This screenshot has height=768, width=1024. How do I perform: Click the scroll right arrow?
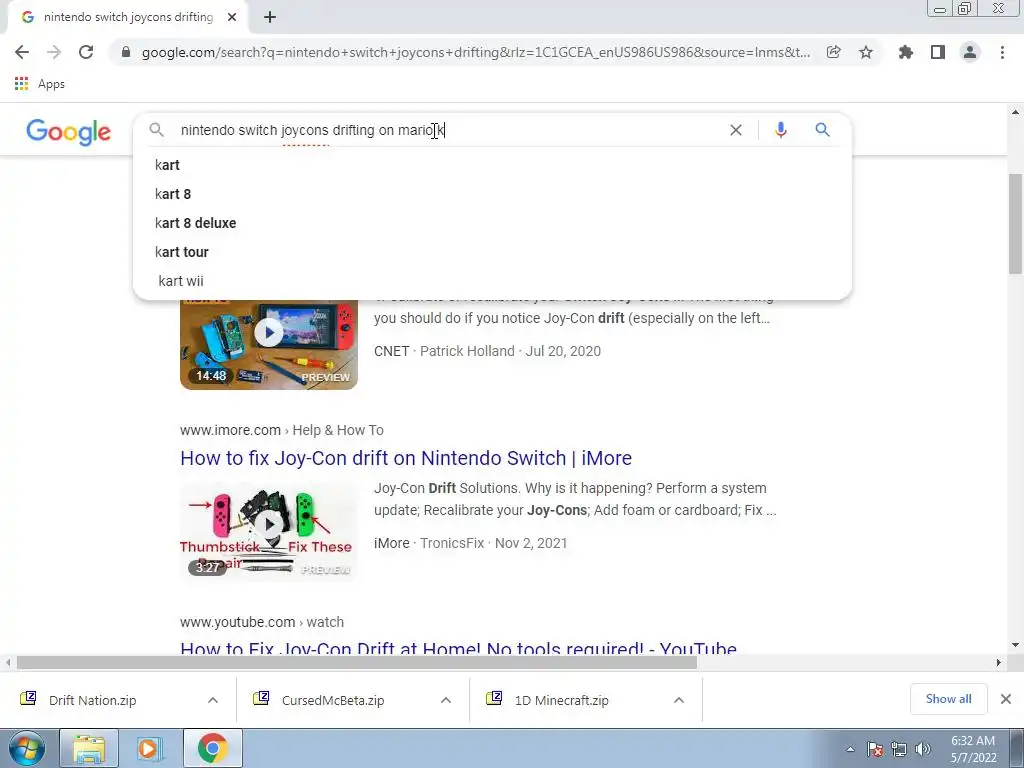pos(999,662)
